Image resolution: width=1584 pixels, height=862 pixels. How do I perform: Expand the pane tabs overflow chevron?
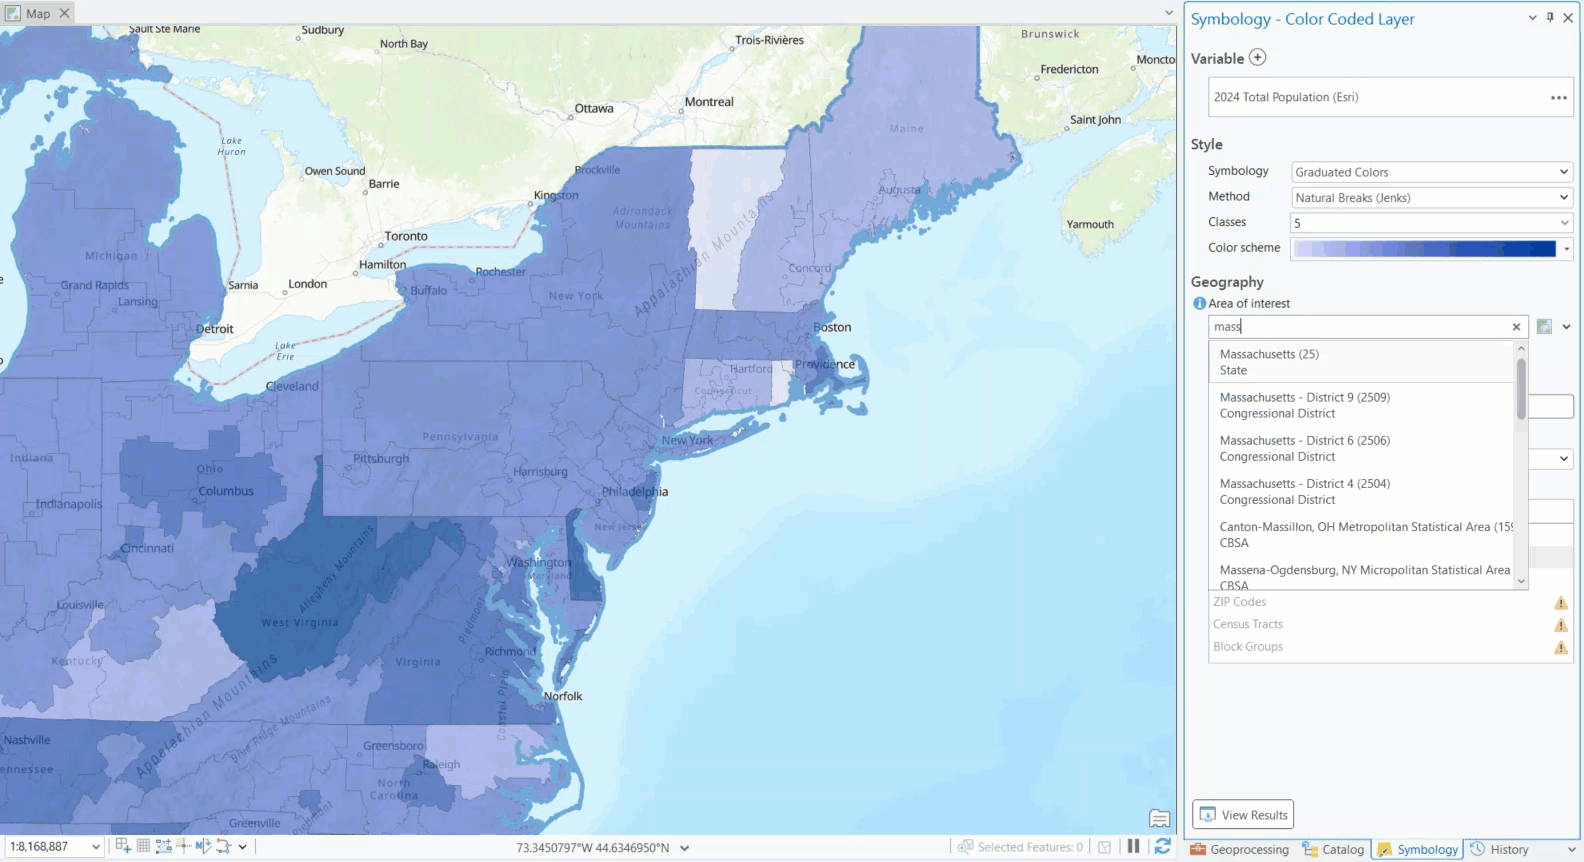click(1572, 850)
